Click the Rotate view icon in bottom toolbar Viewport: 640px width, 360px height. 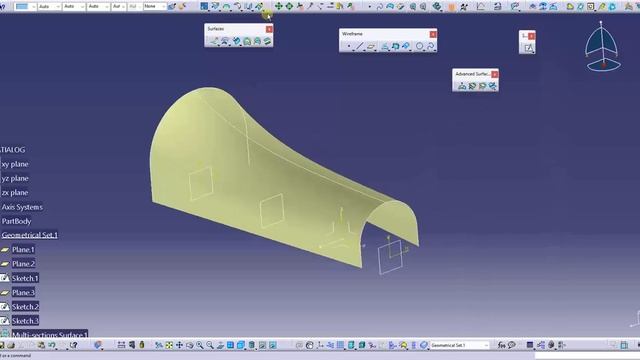tap(189, 345)
